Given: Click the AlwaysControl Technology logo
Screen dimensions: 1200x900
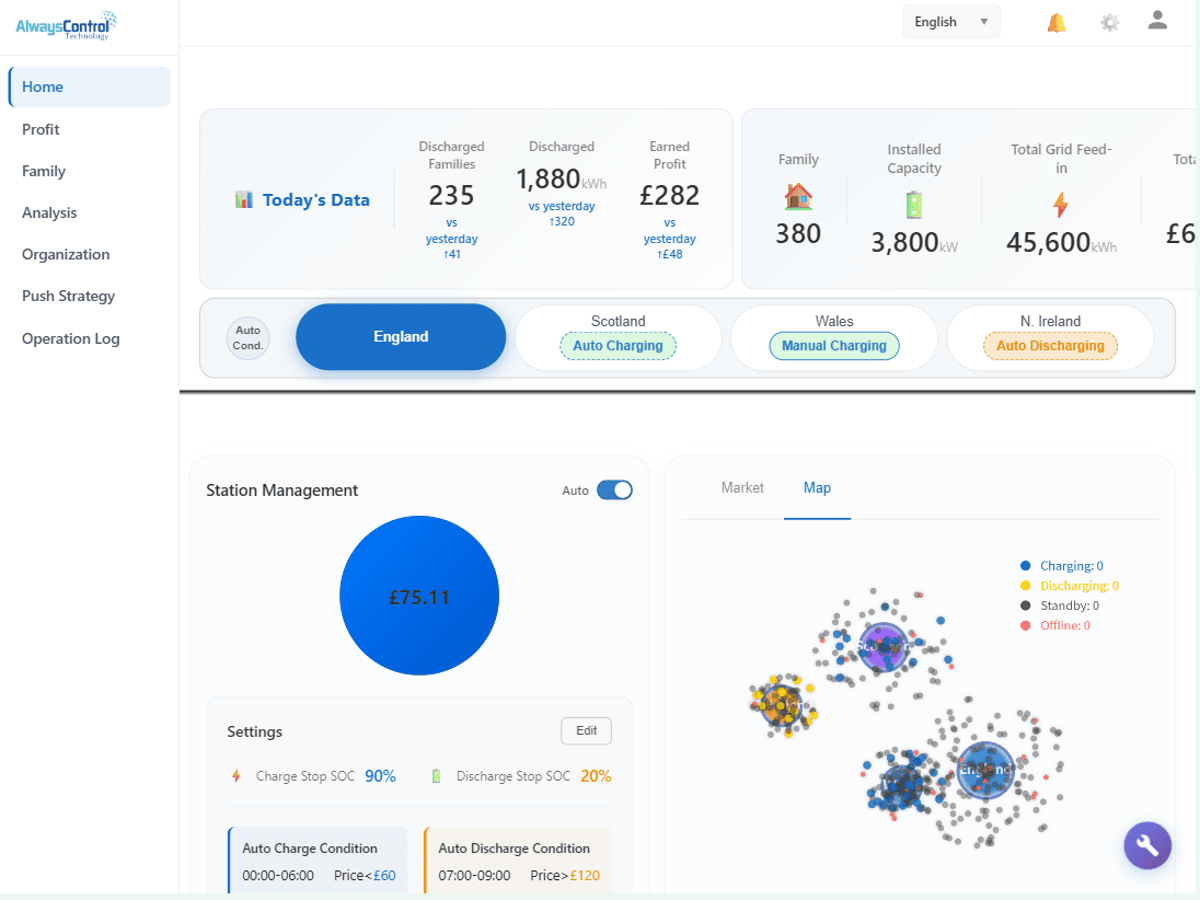Looking at the screenshot, I should (66, 25).
